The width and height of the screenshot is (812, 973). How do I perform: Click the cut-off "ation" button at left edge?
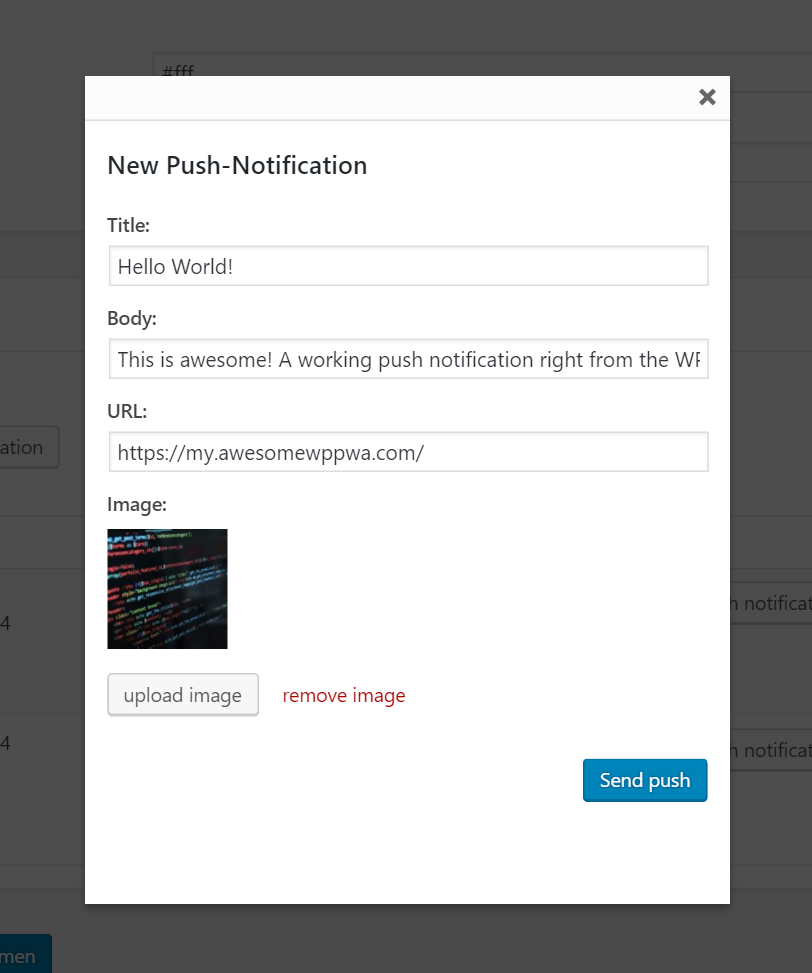(x=28, y=447)
